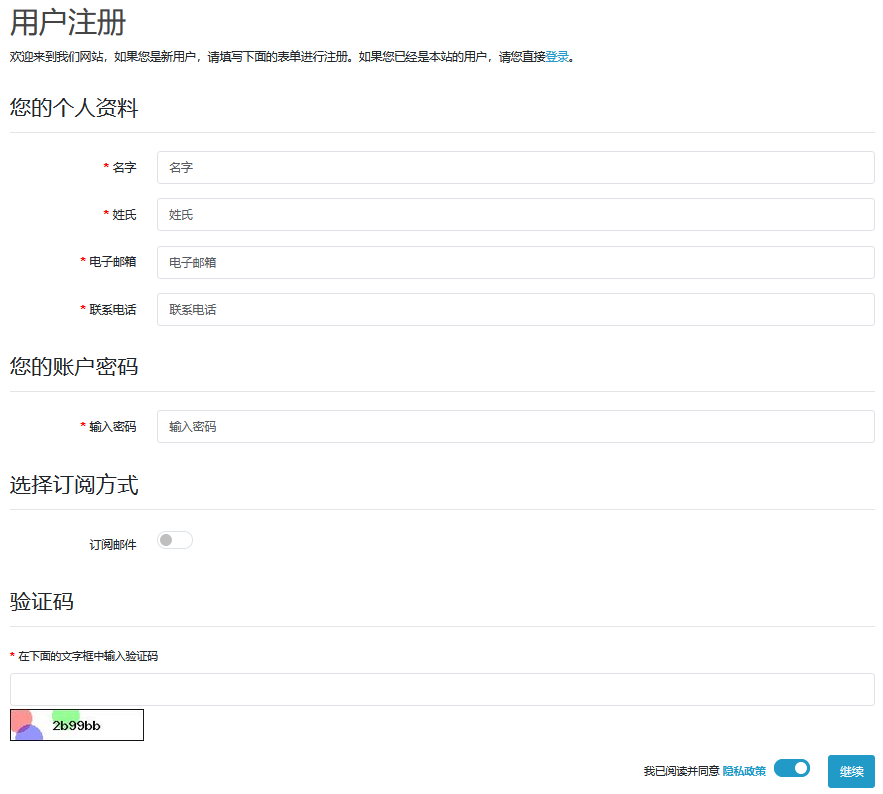The height and width of the screenshot is (794, 883).
Task: Click the 2b99bb captcha image
Action: point(77,725)
